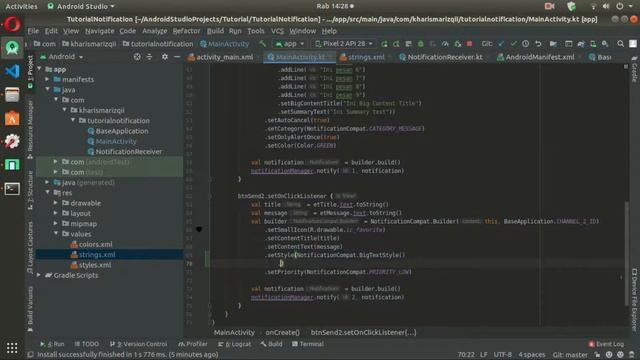
Task: Open the VCS menu
Action: point(277,31)
